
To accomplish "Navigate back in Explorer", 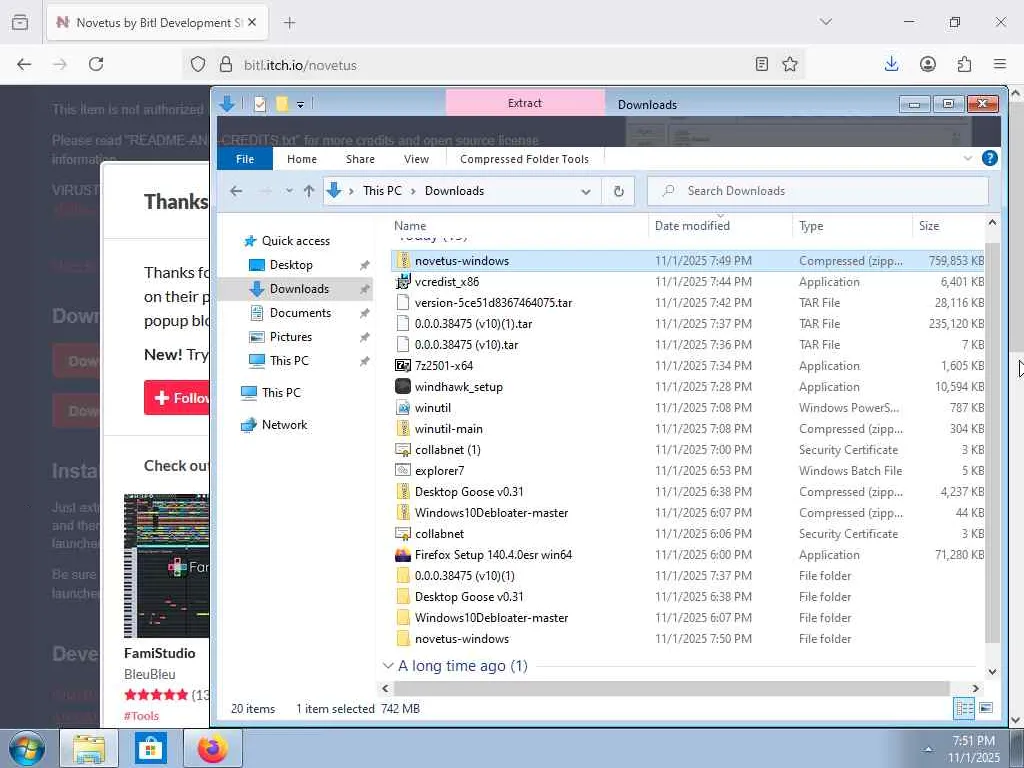I will point(236,191).
